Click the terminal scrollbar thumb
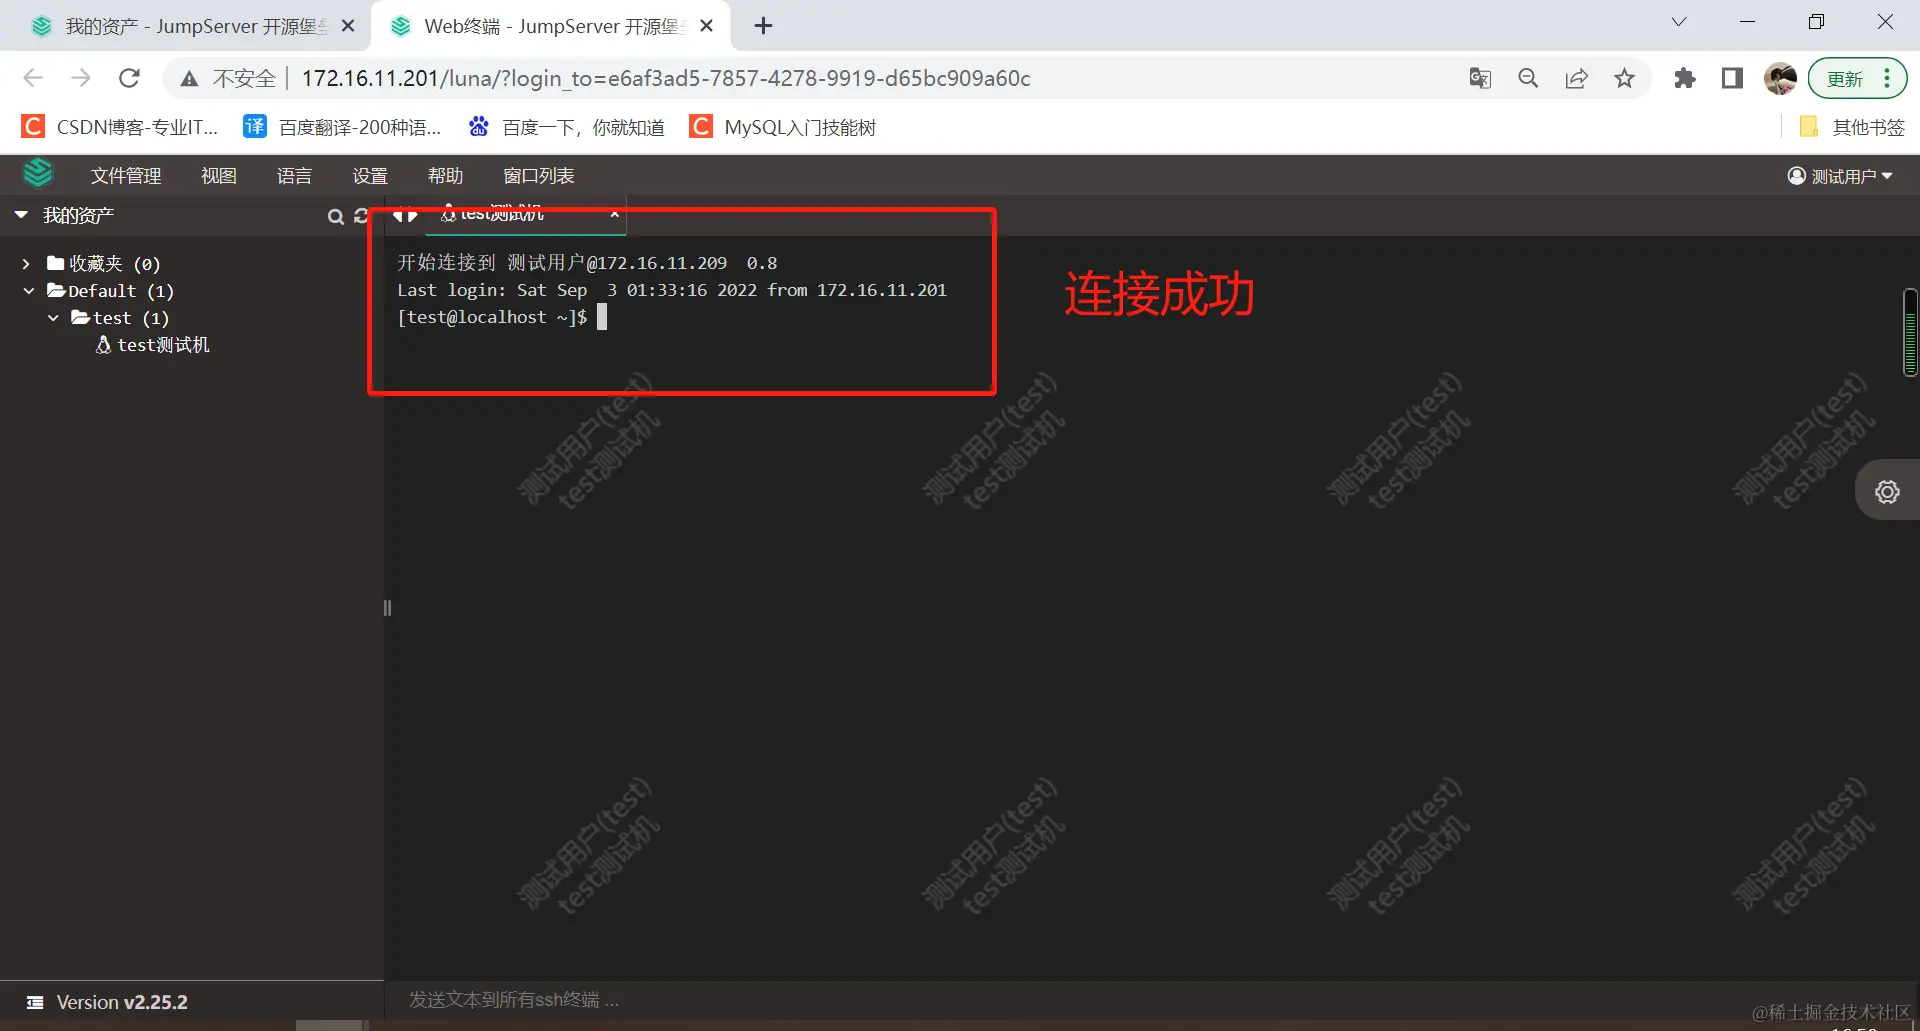Image resolution: width=1920 pixels, height=1031 pixels. [x=1910, y=332]
